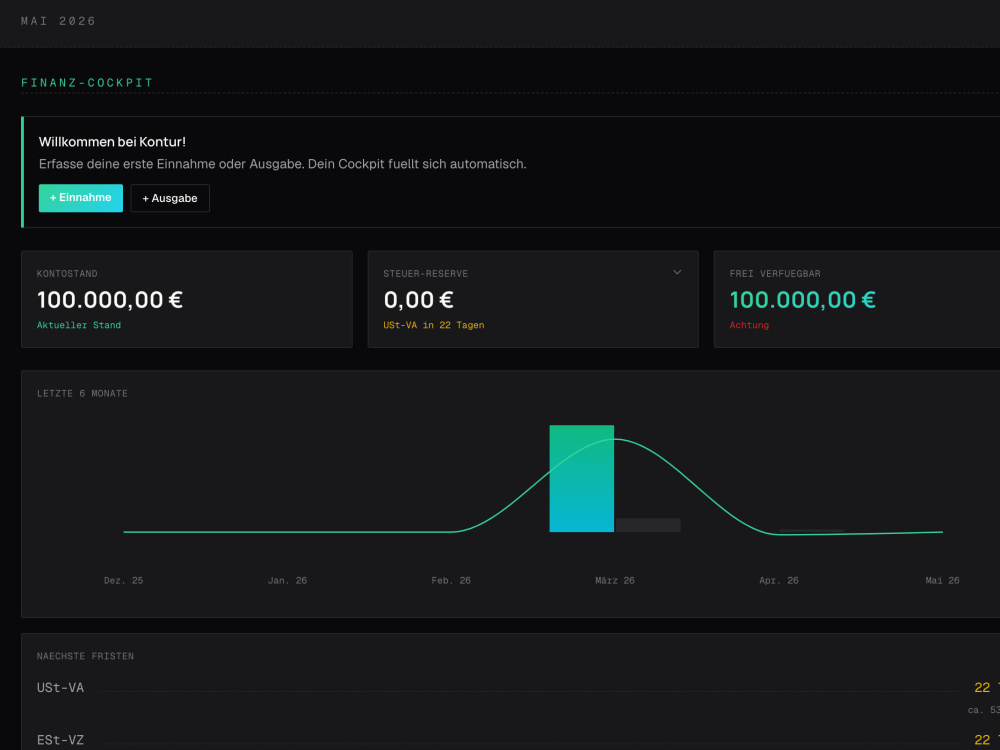Click the red 'Achtung' label
Image resolution: width=1000 pixels, height=750 pixels.
coord(749,325)
